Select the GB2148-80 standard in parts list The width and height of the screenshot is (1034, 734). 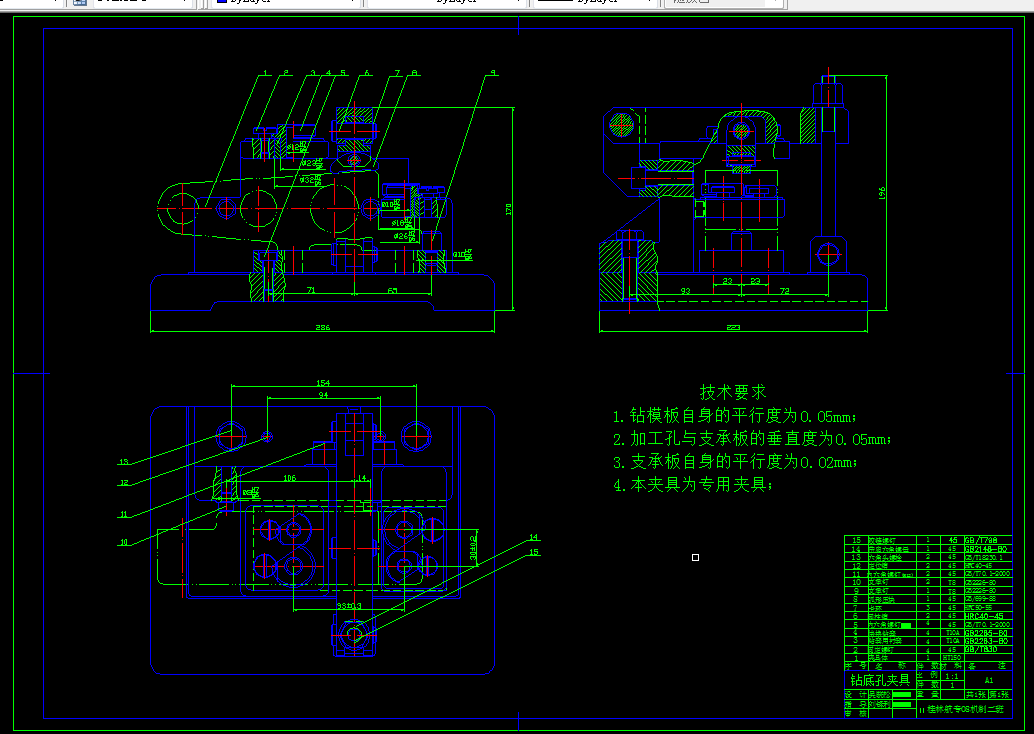coord(985,549)
